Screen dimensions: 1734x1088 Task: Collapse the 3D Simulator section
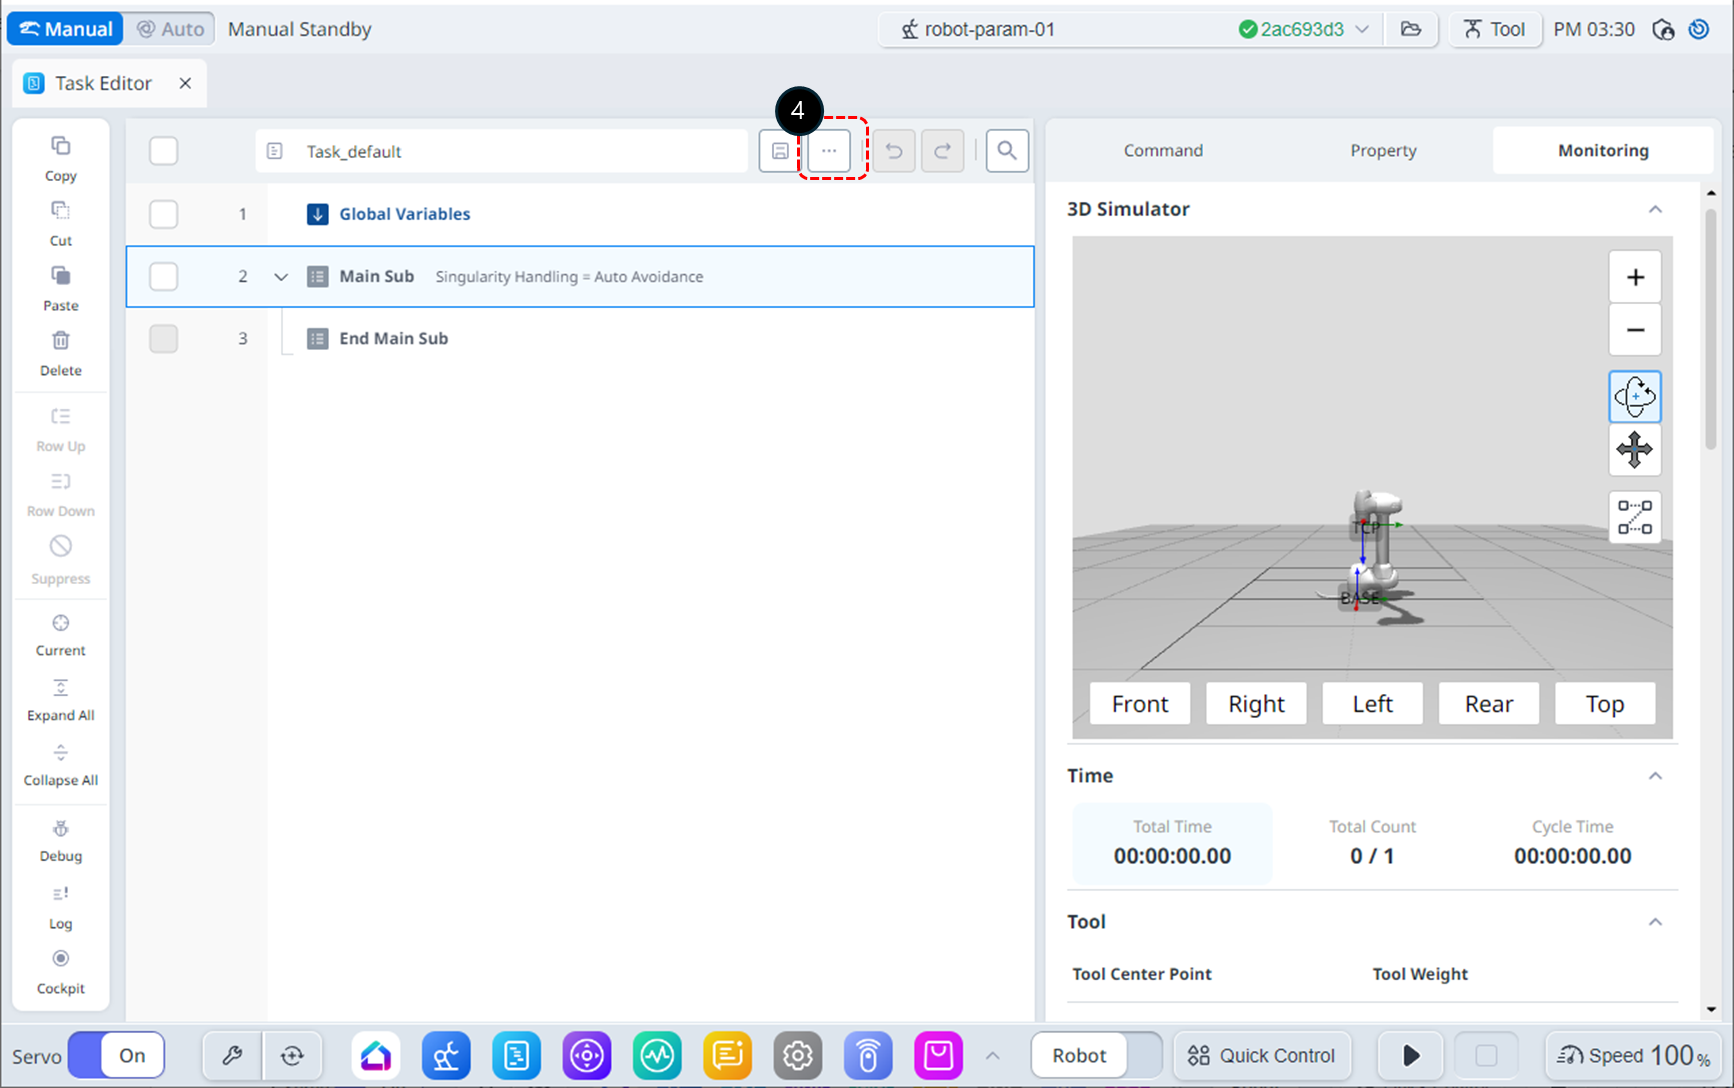point(1655,209)
